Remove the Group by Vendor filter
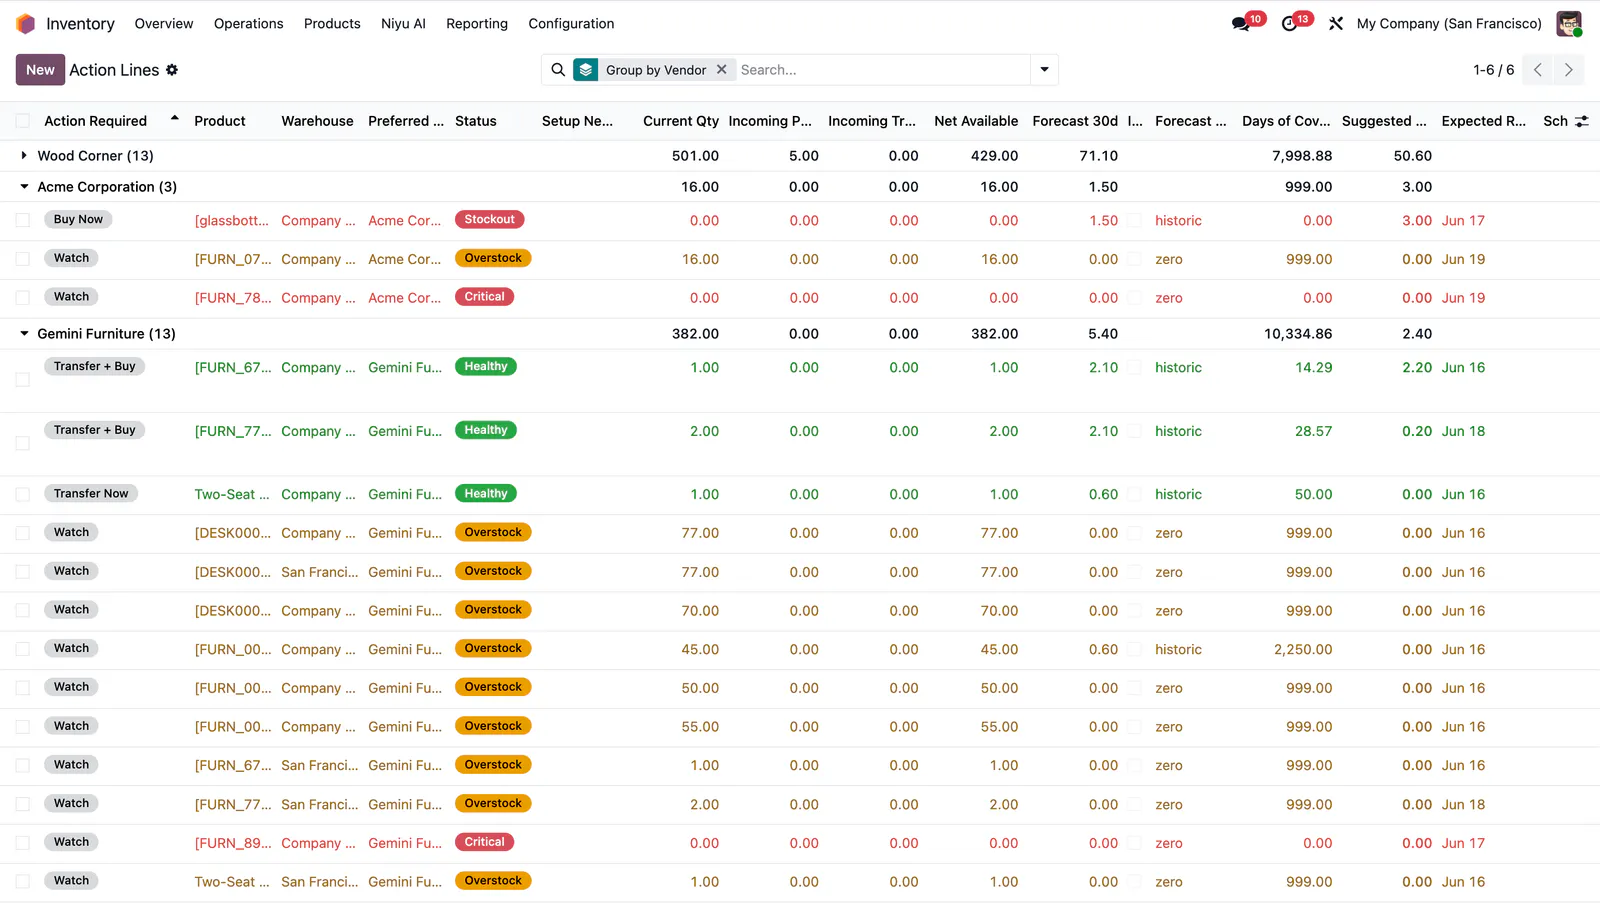Screen dimensions: 1600x910 click(x=721, y=70)
